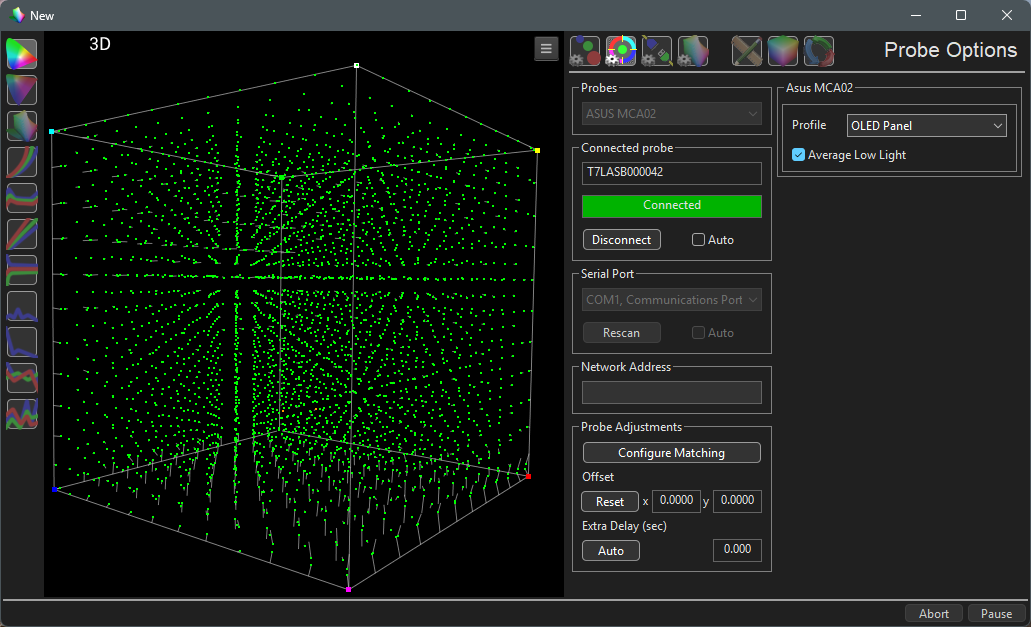Screen dimensions: 1031x627
Task: Click the RGB dots settings icon
Action: click(x=585, y=50)
